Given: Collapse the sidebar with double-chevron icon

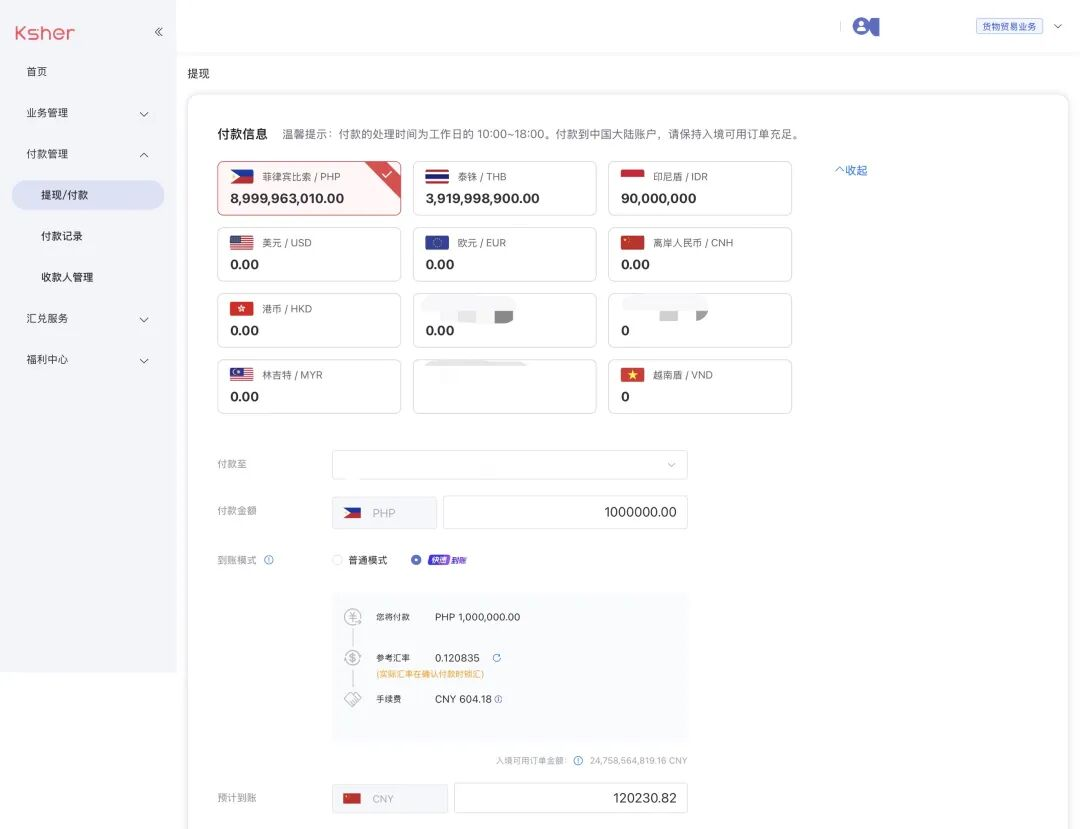Looking at the screenshot, I should coord(158,32).
